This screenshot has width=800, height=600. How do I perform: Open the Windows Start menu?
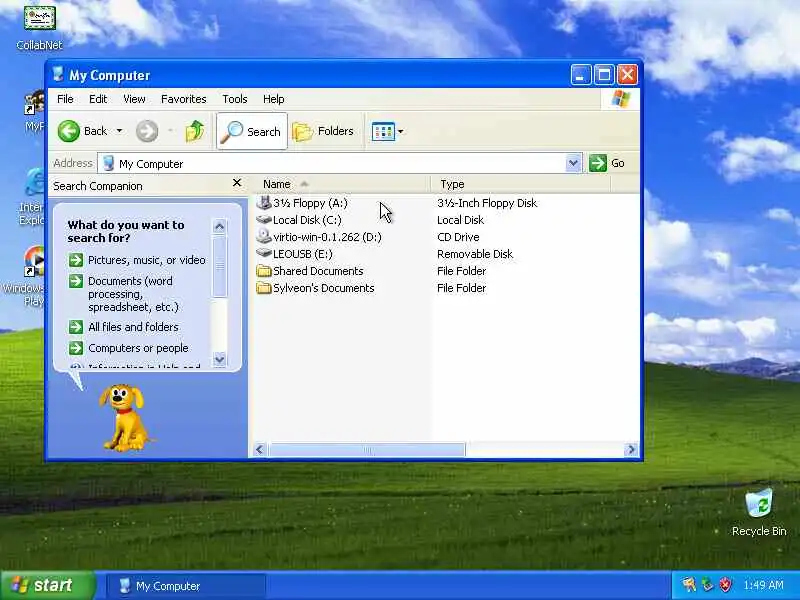47,585
